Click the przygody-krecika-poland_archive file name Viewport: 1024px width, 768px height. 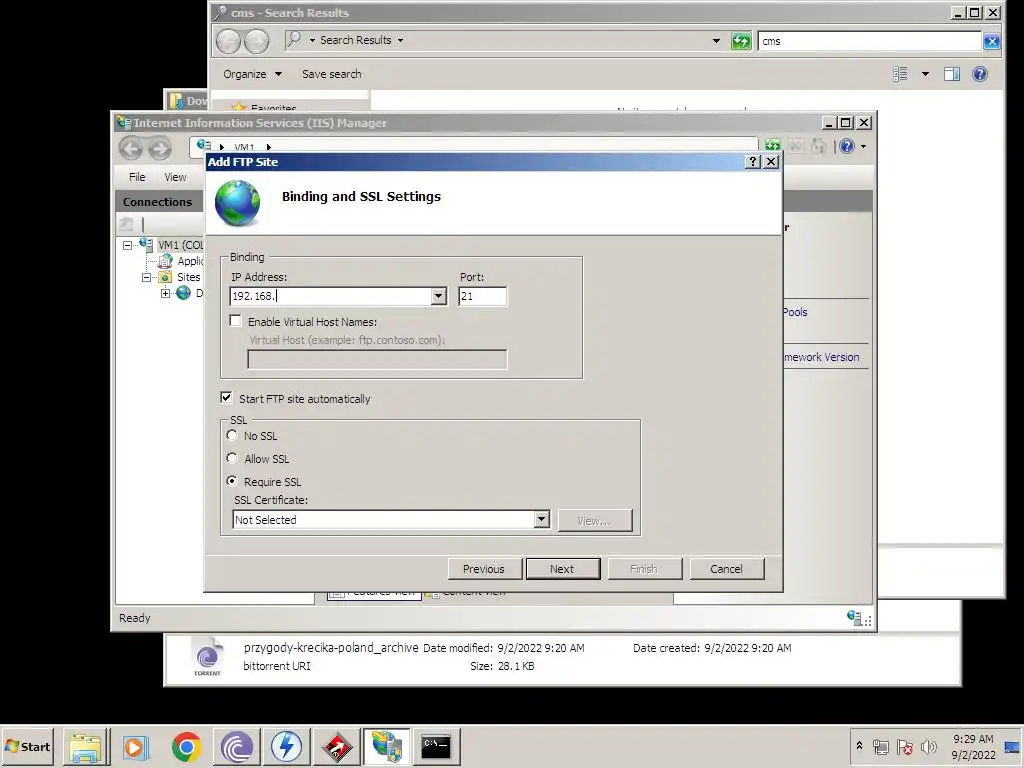[331, 647]
